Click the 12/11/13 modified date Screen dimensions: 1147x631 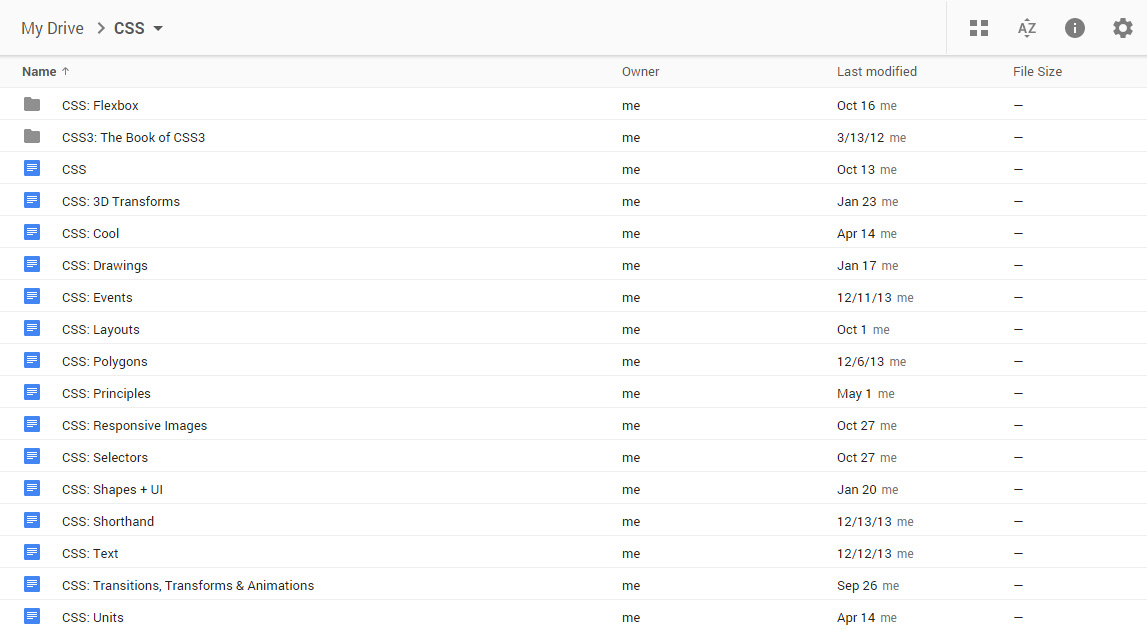(x=864, y=298)
